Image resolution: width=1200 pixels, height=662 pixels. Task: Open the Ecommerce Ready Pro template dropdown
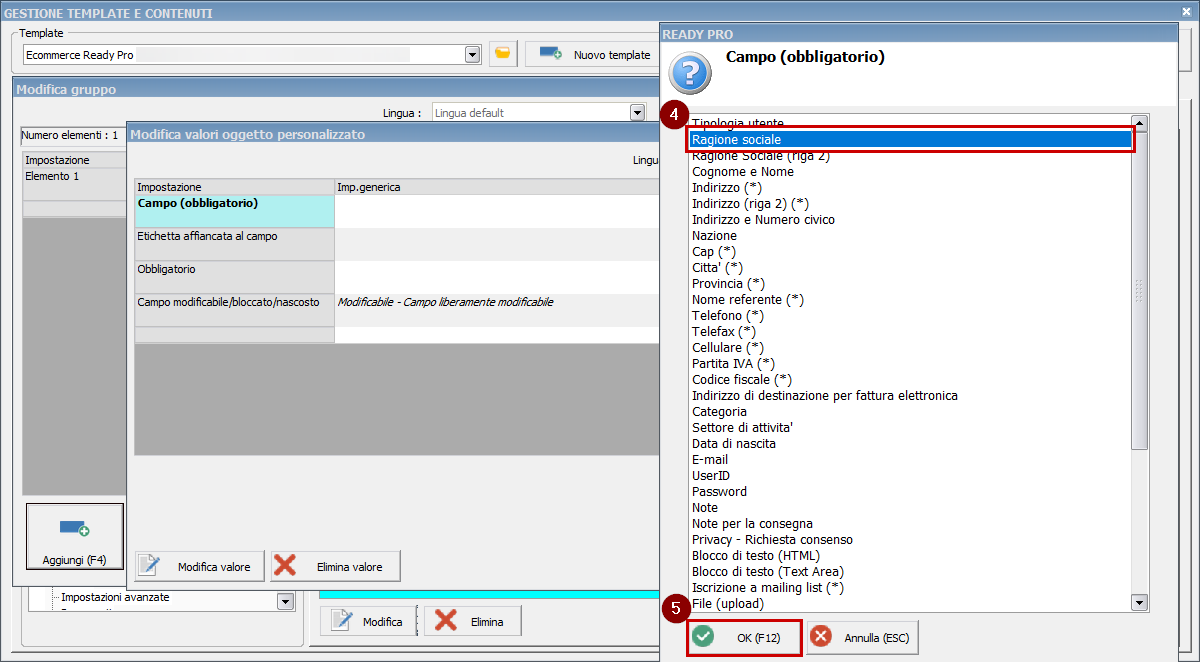[x=473, y=55]
